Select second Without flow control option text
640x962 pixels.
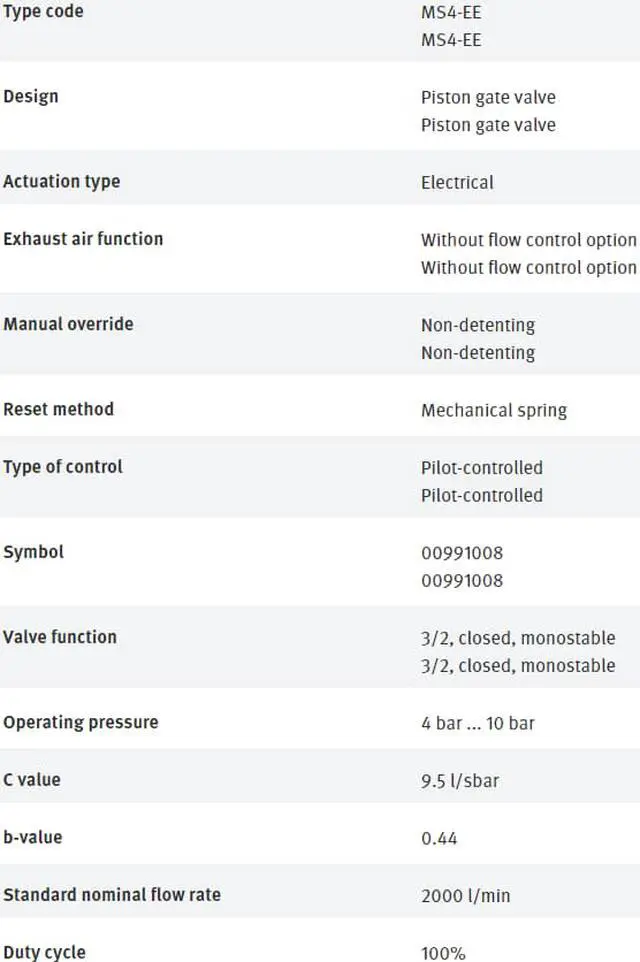tap(529, 268)
